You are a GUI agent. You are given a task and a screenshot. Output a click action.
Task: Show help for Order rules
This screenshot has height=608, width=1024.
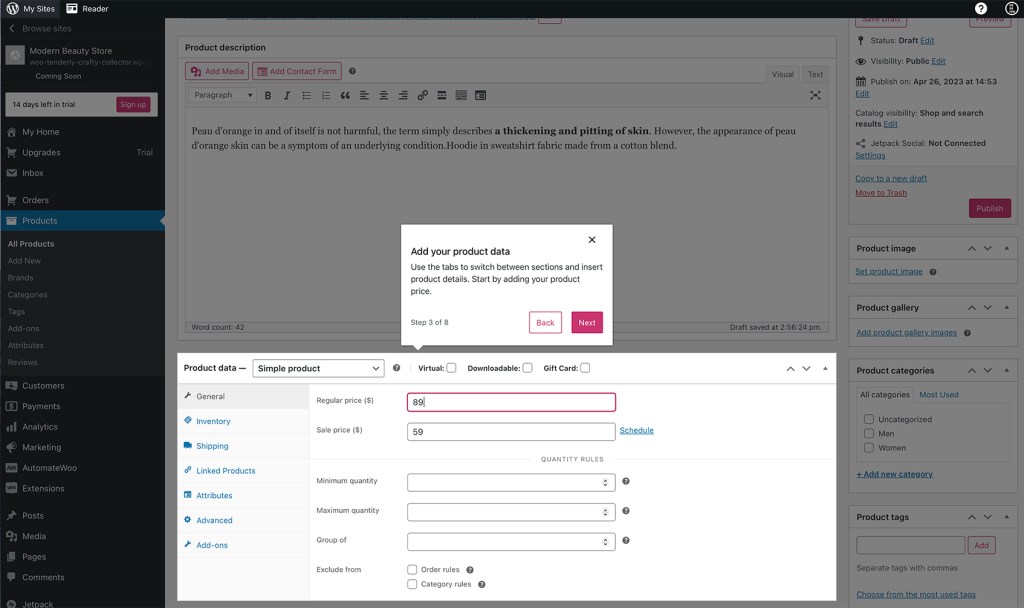(x=470, y=570)
